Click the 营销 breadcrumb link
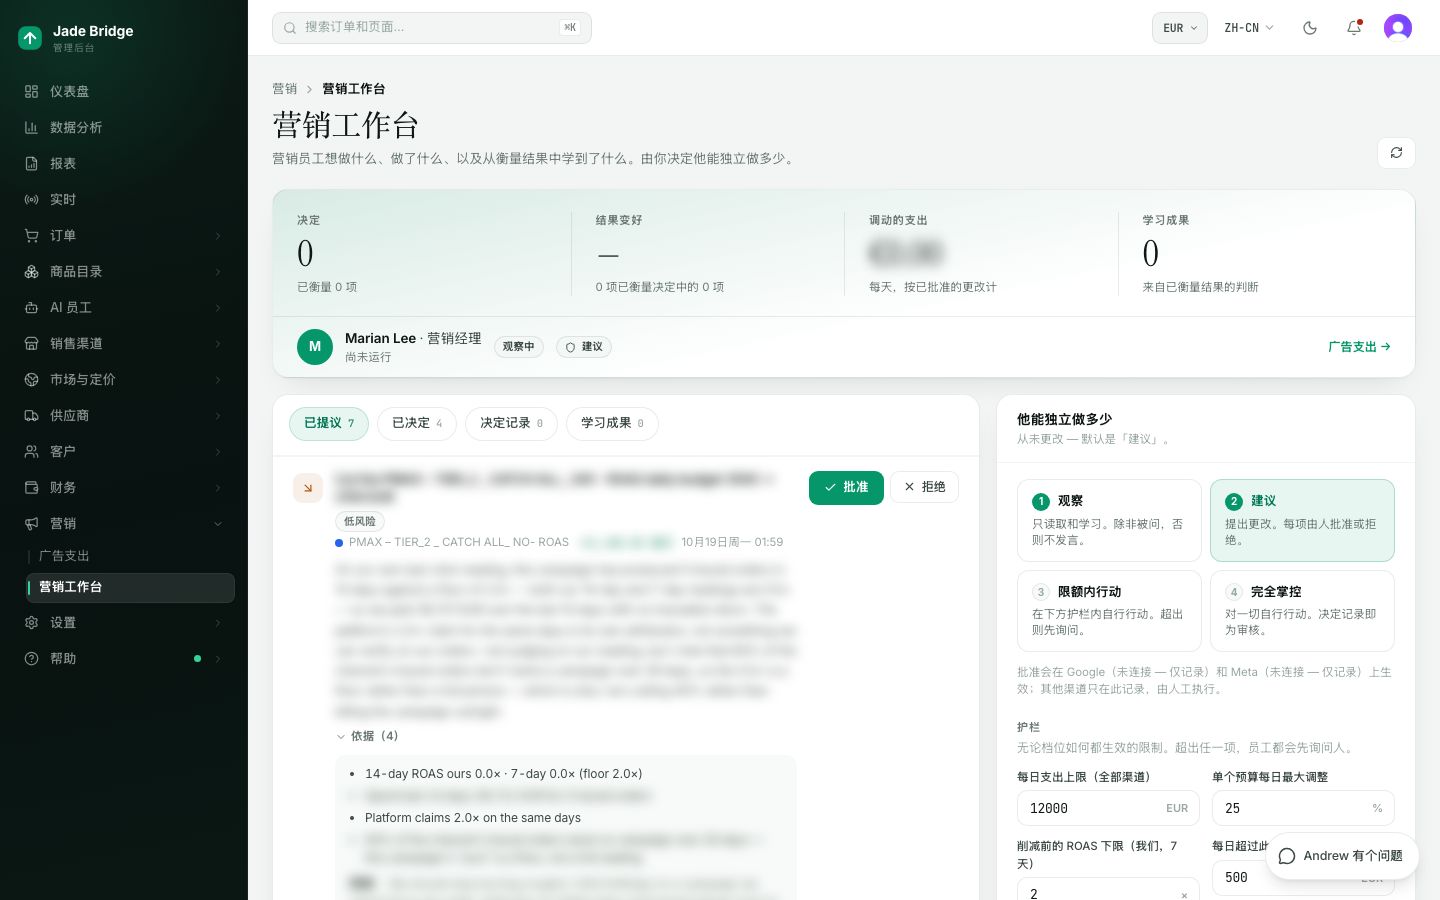The image size is (1440, 900). (285, 89)
